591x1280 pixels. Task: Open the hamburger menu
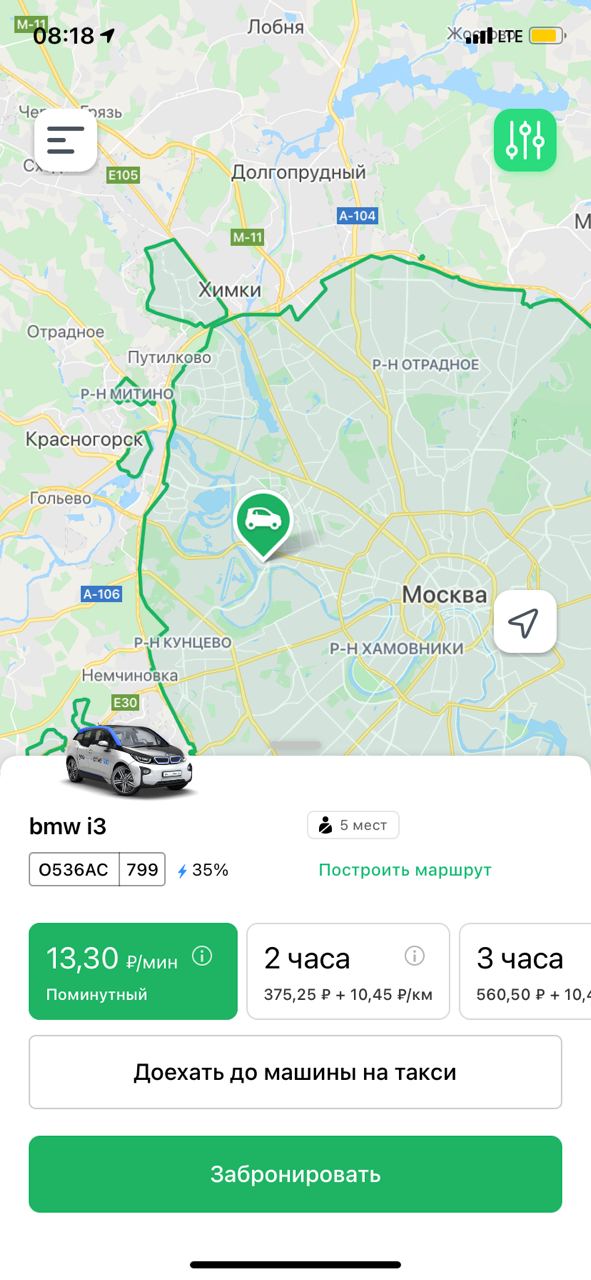coord(66,140)
